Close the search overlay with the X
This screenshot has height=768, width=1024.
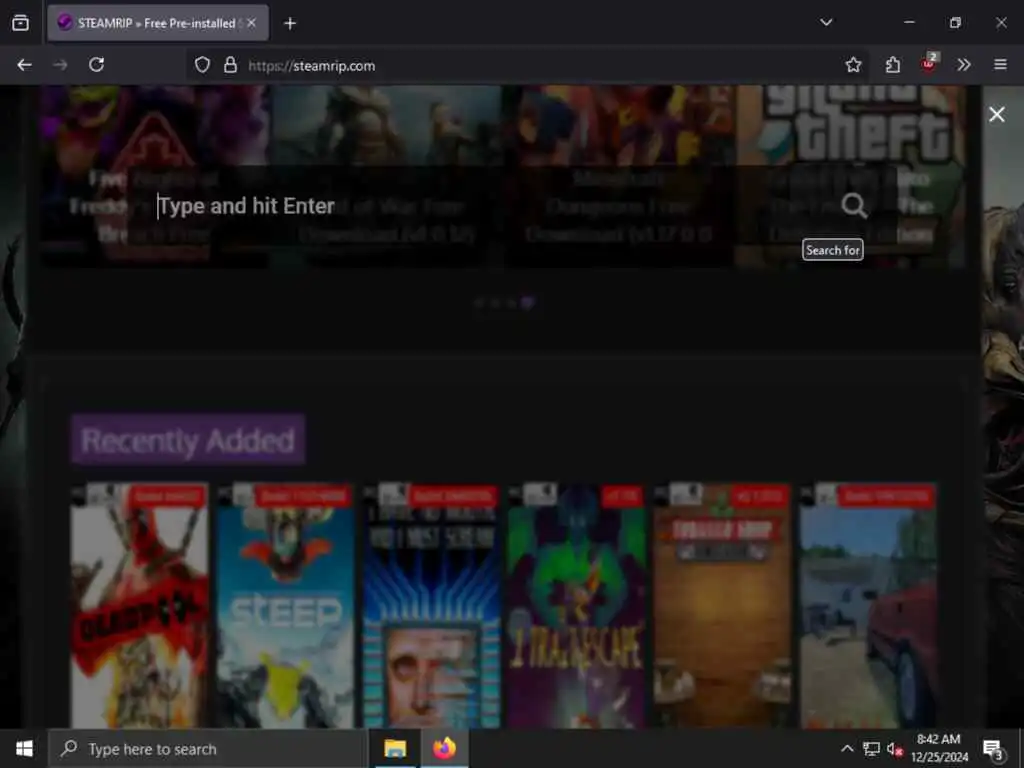[997, 114]
